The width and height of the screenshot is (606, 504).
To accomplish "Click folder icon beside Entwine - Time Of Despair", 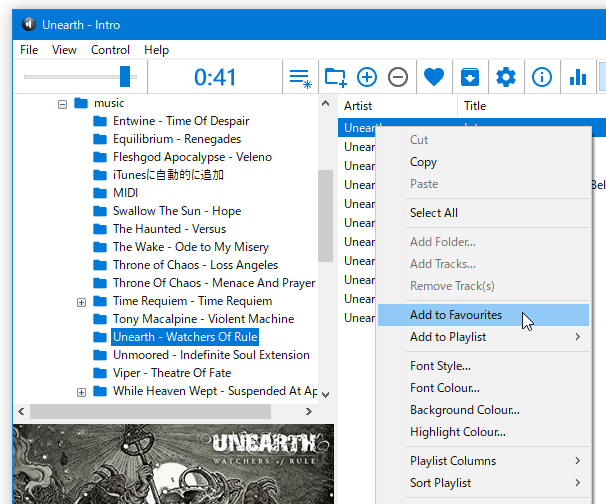I will point(100,121).
